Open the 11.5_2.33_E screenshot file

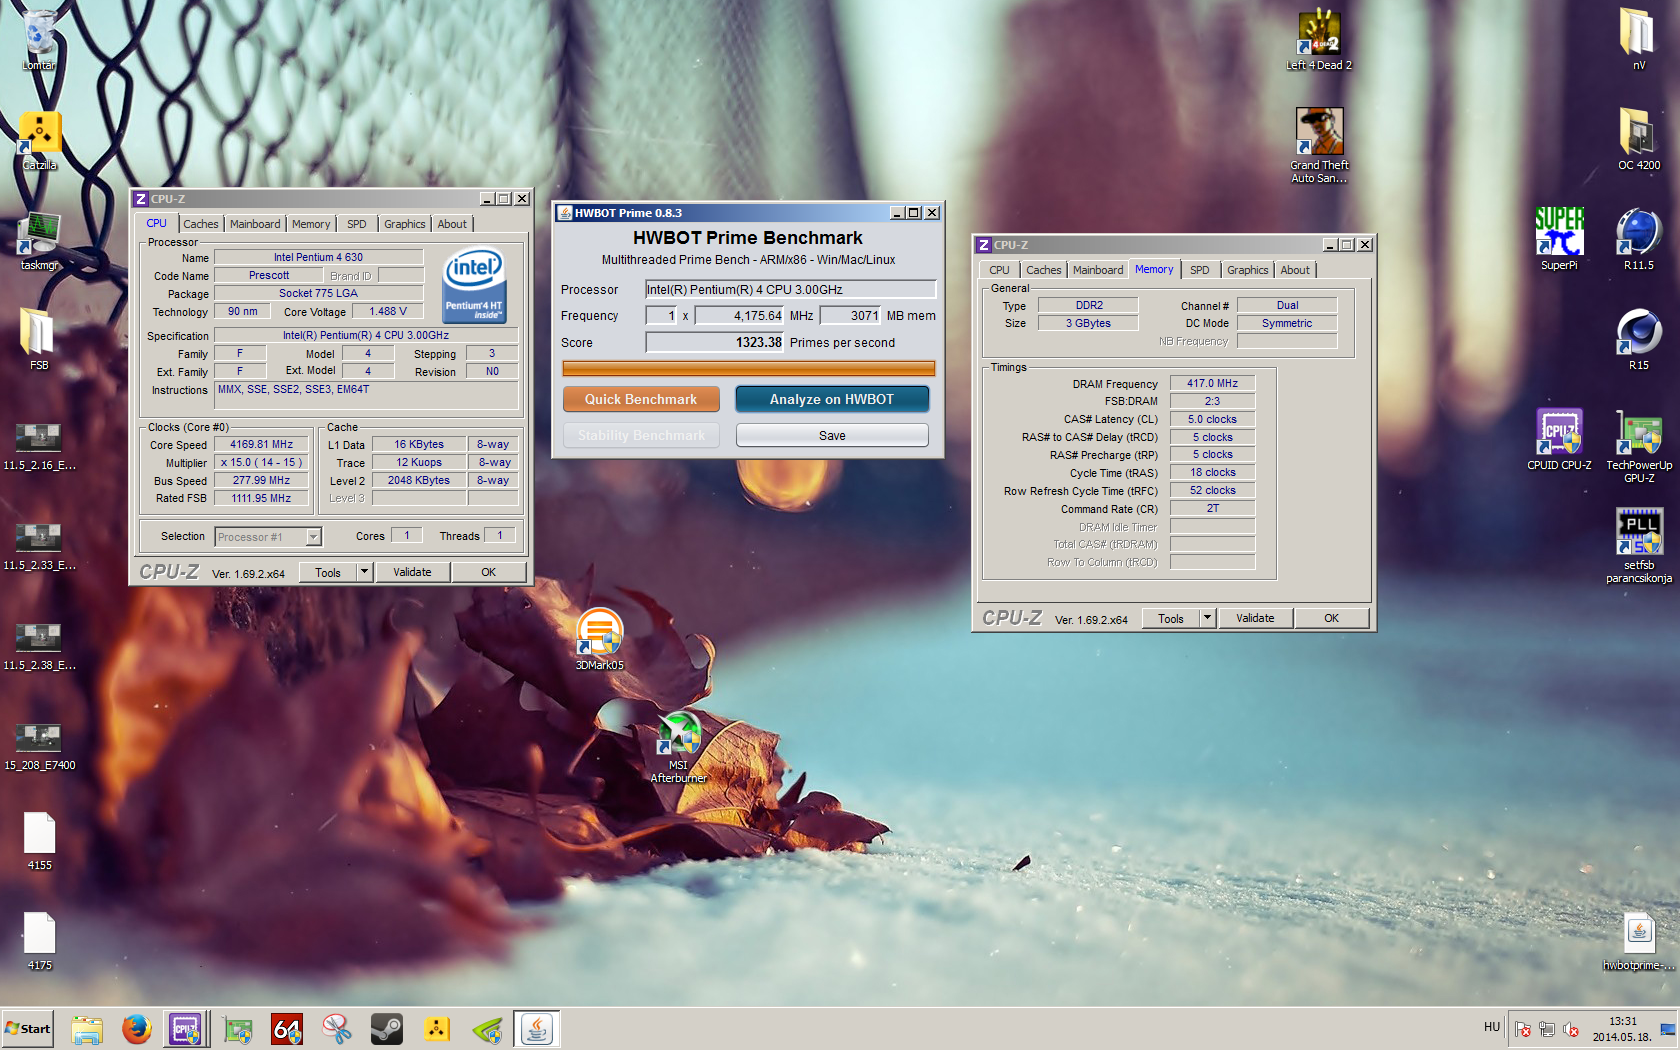pyautogui.click(x=39, y=545)
